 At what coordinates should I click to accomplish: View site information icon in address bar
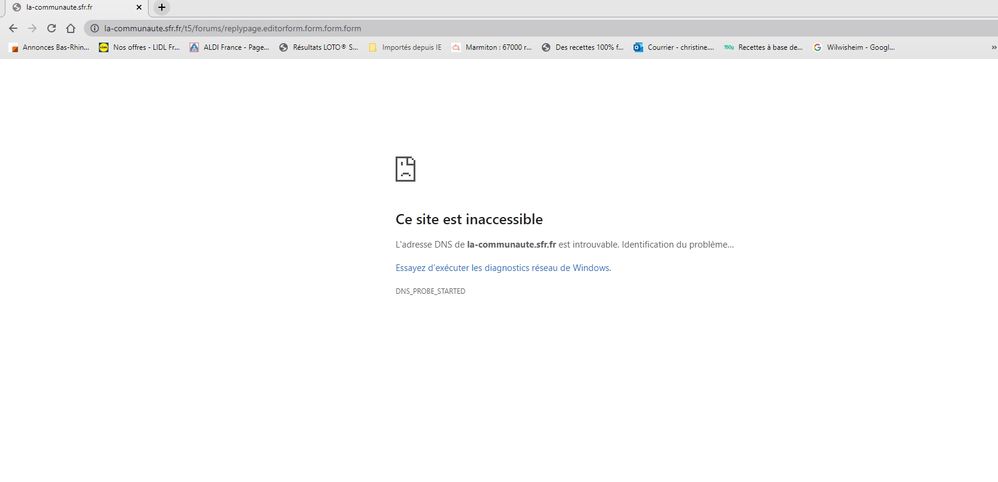[x=94, y=28]
